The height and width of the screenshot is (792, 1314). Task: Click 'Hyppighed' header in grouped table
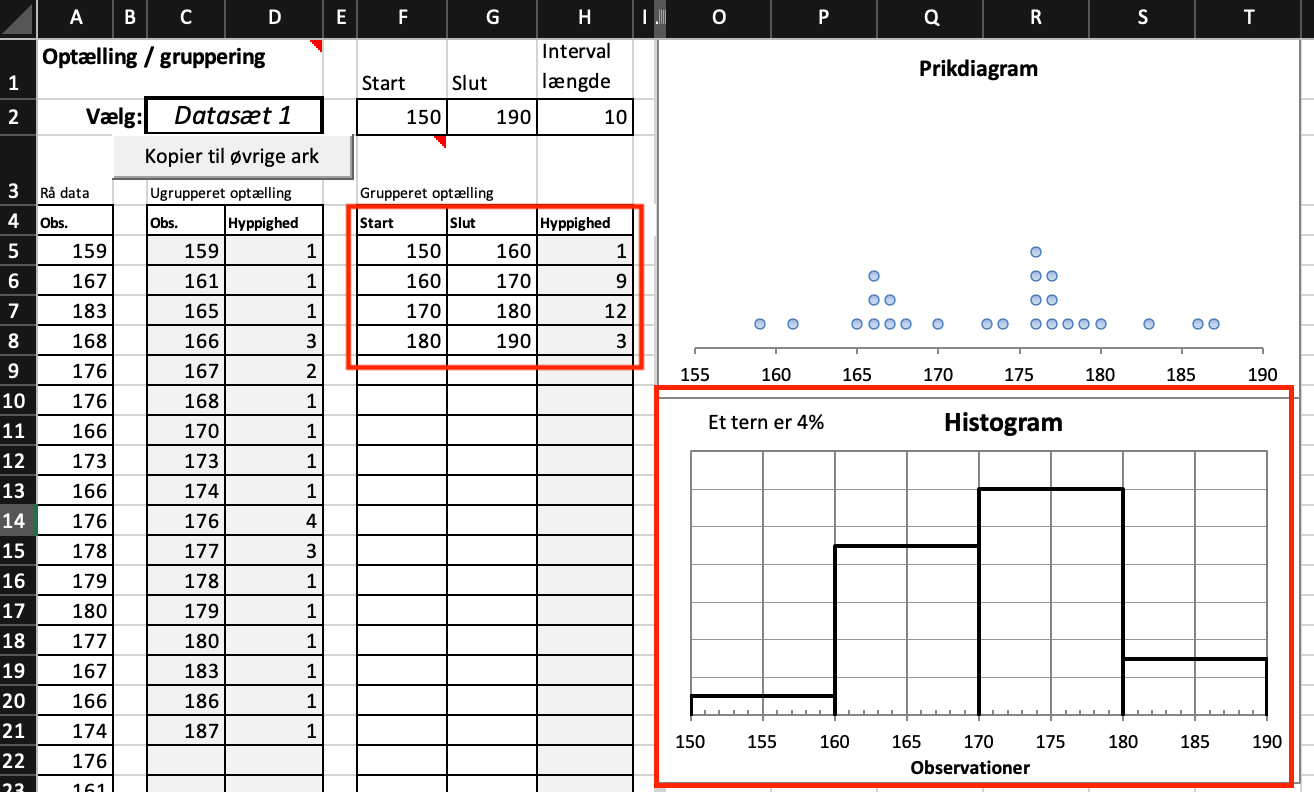click(x=585, y=223)
